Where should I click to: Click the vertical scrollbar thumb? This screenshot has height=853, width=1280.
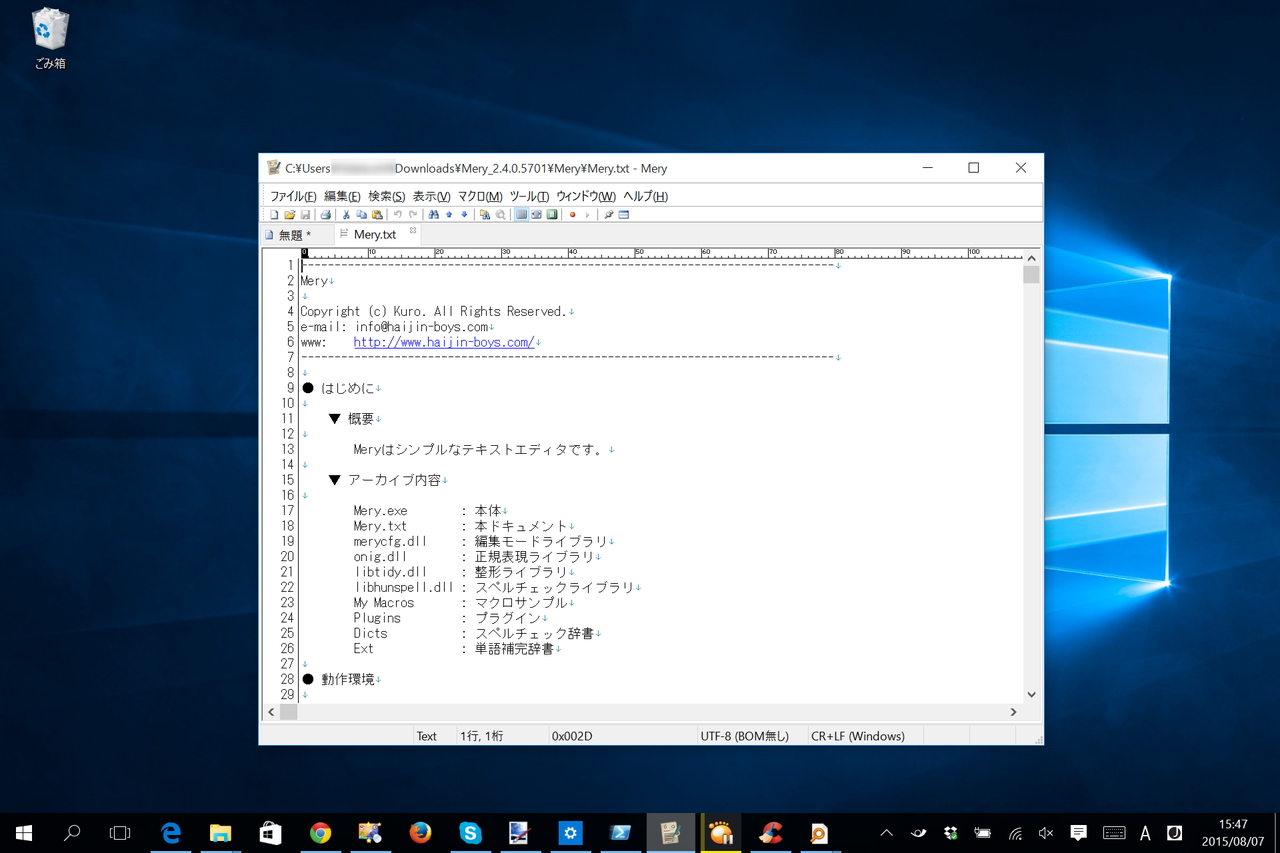coord(1031,275)
